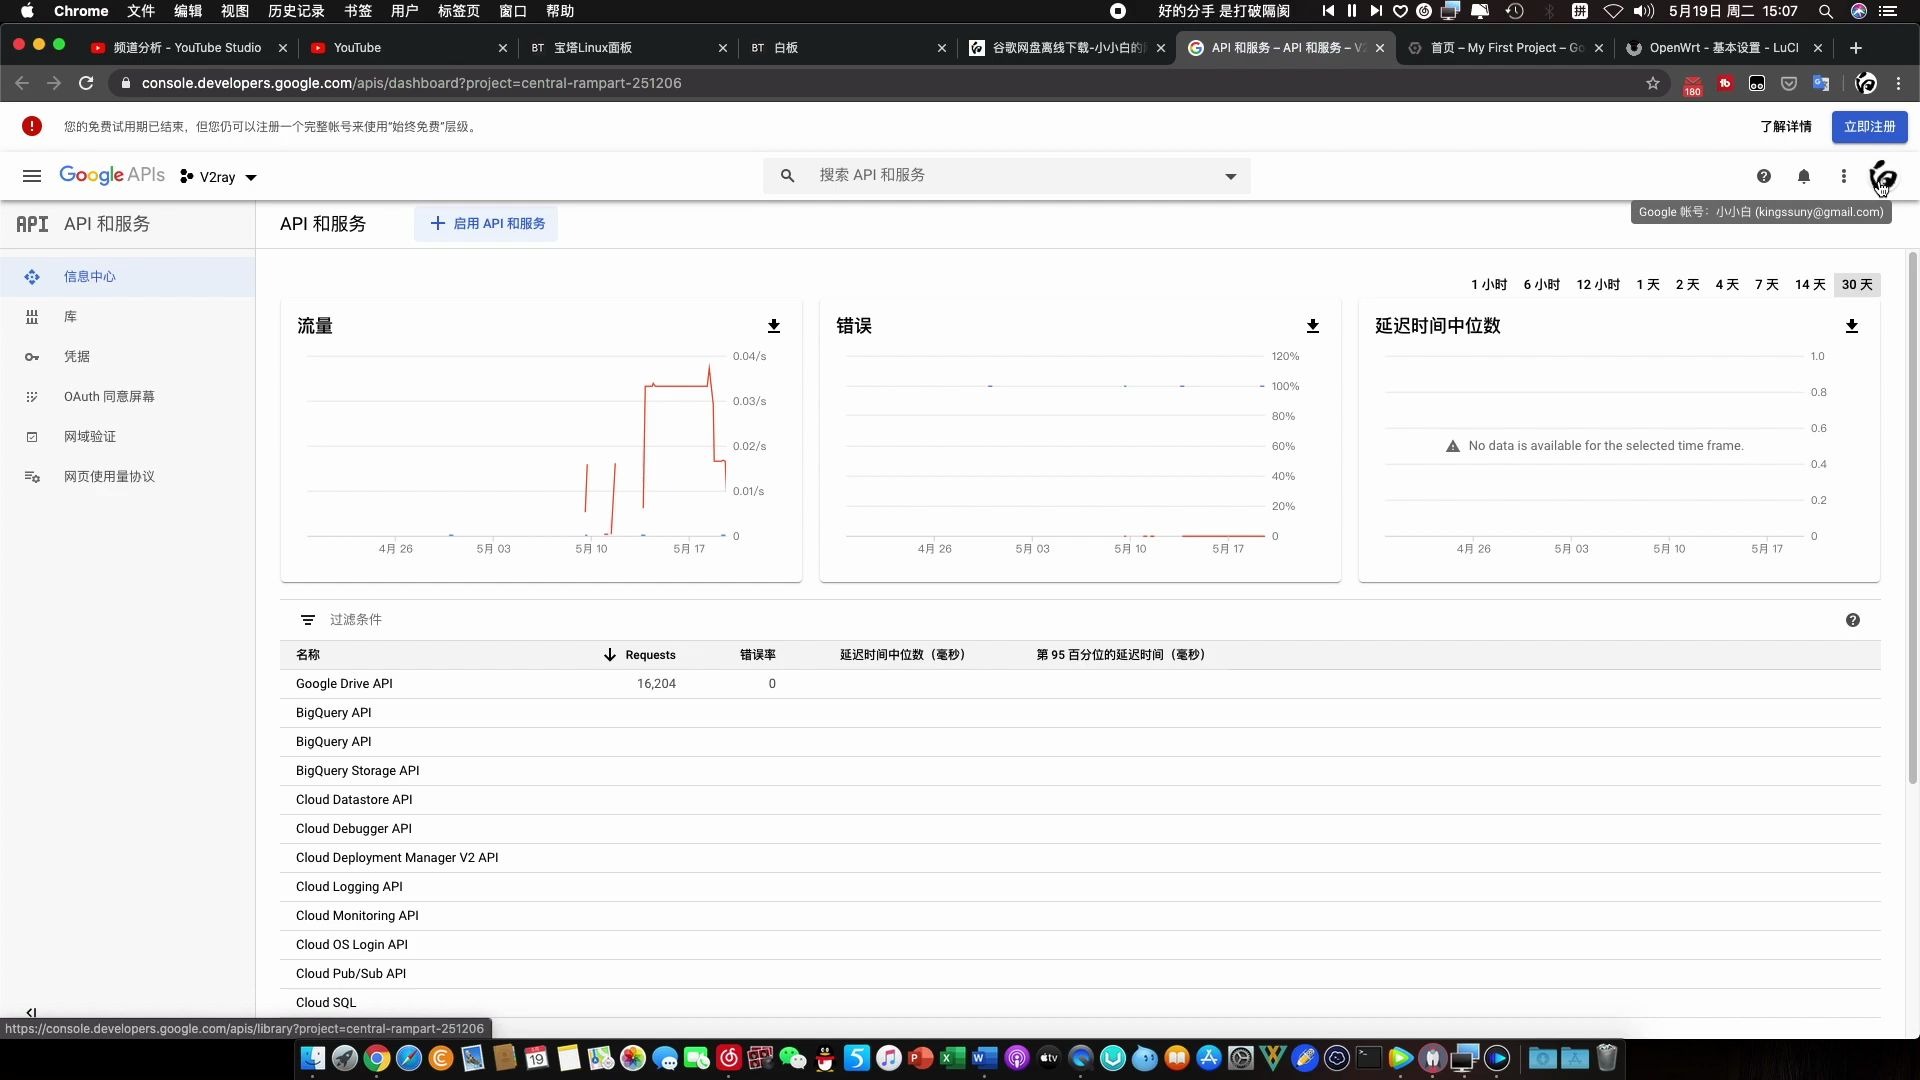The height and width of the screenshot is (1080, 1920).
Task: Select 信息中心 in the sidebar
Action: coord(128,276)
